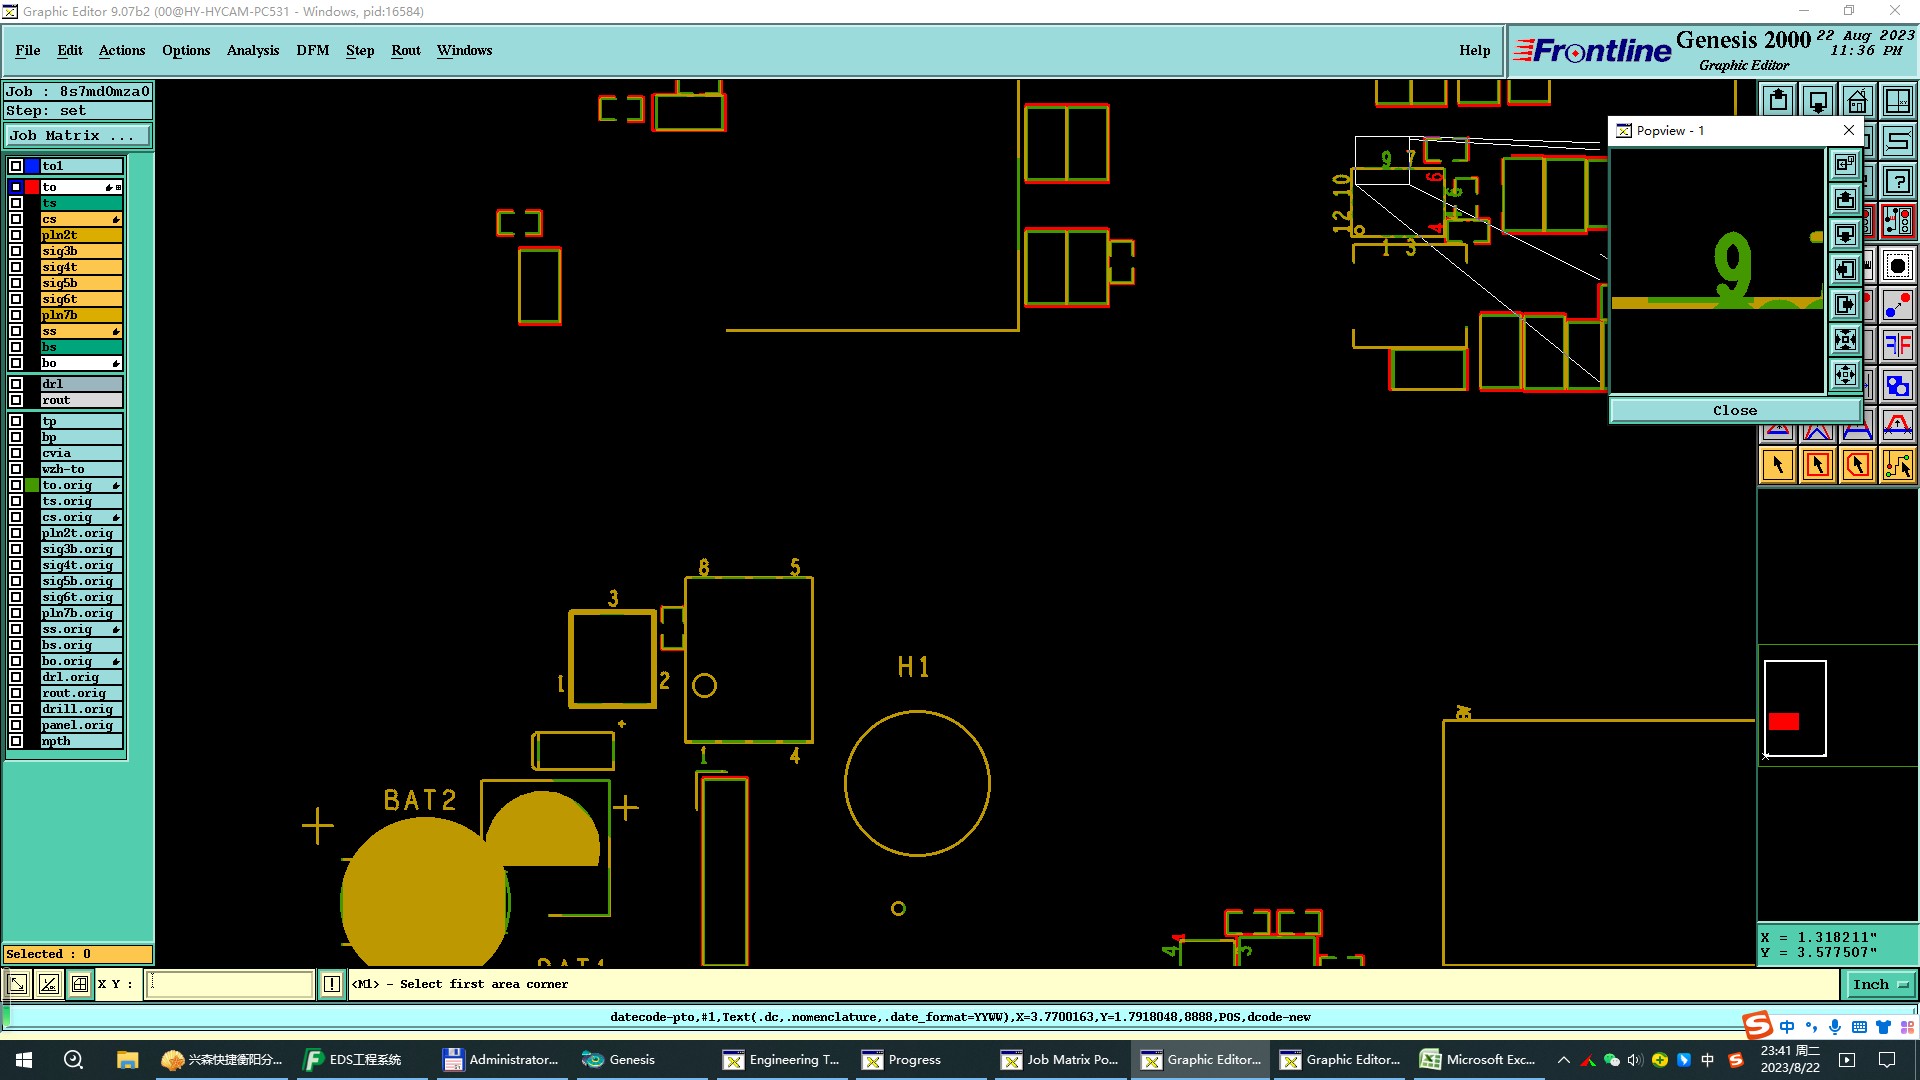Open the Help menu button
This screenshot has width=1920, height=1080.
click(x=1474, y=50)
